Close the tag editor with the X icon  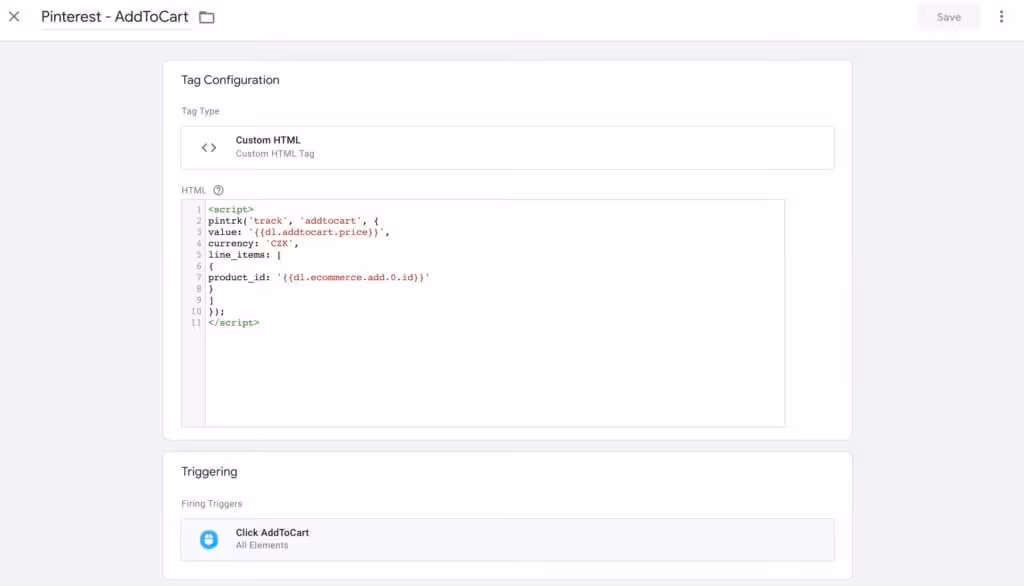click(14, 17)
